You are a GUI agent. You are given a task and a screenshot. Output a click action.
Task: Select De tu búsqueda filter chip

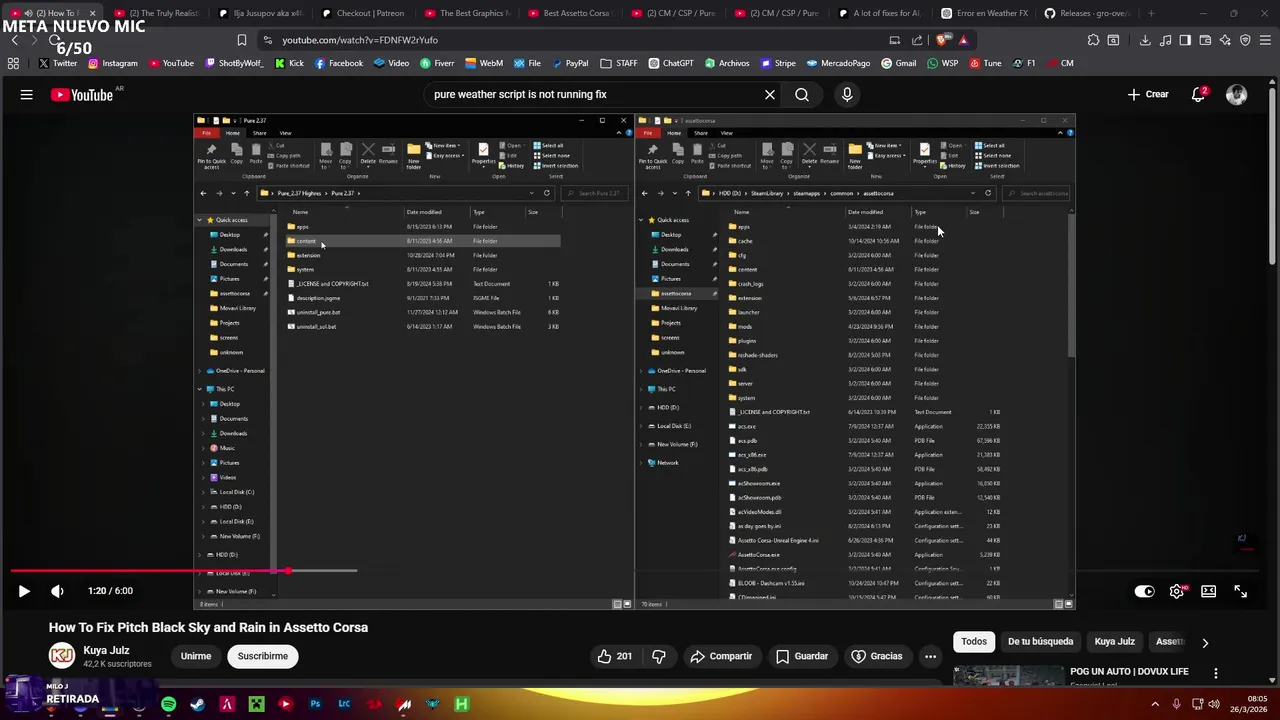pyautogui.click(x=1040, y=642)
